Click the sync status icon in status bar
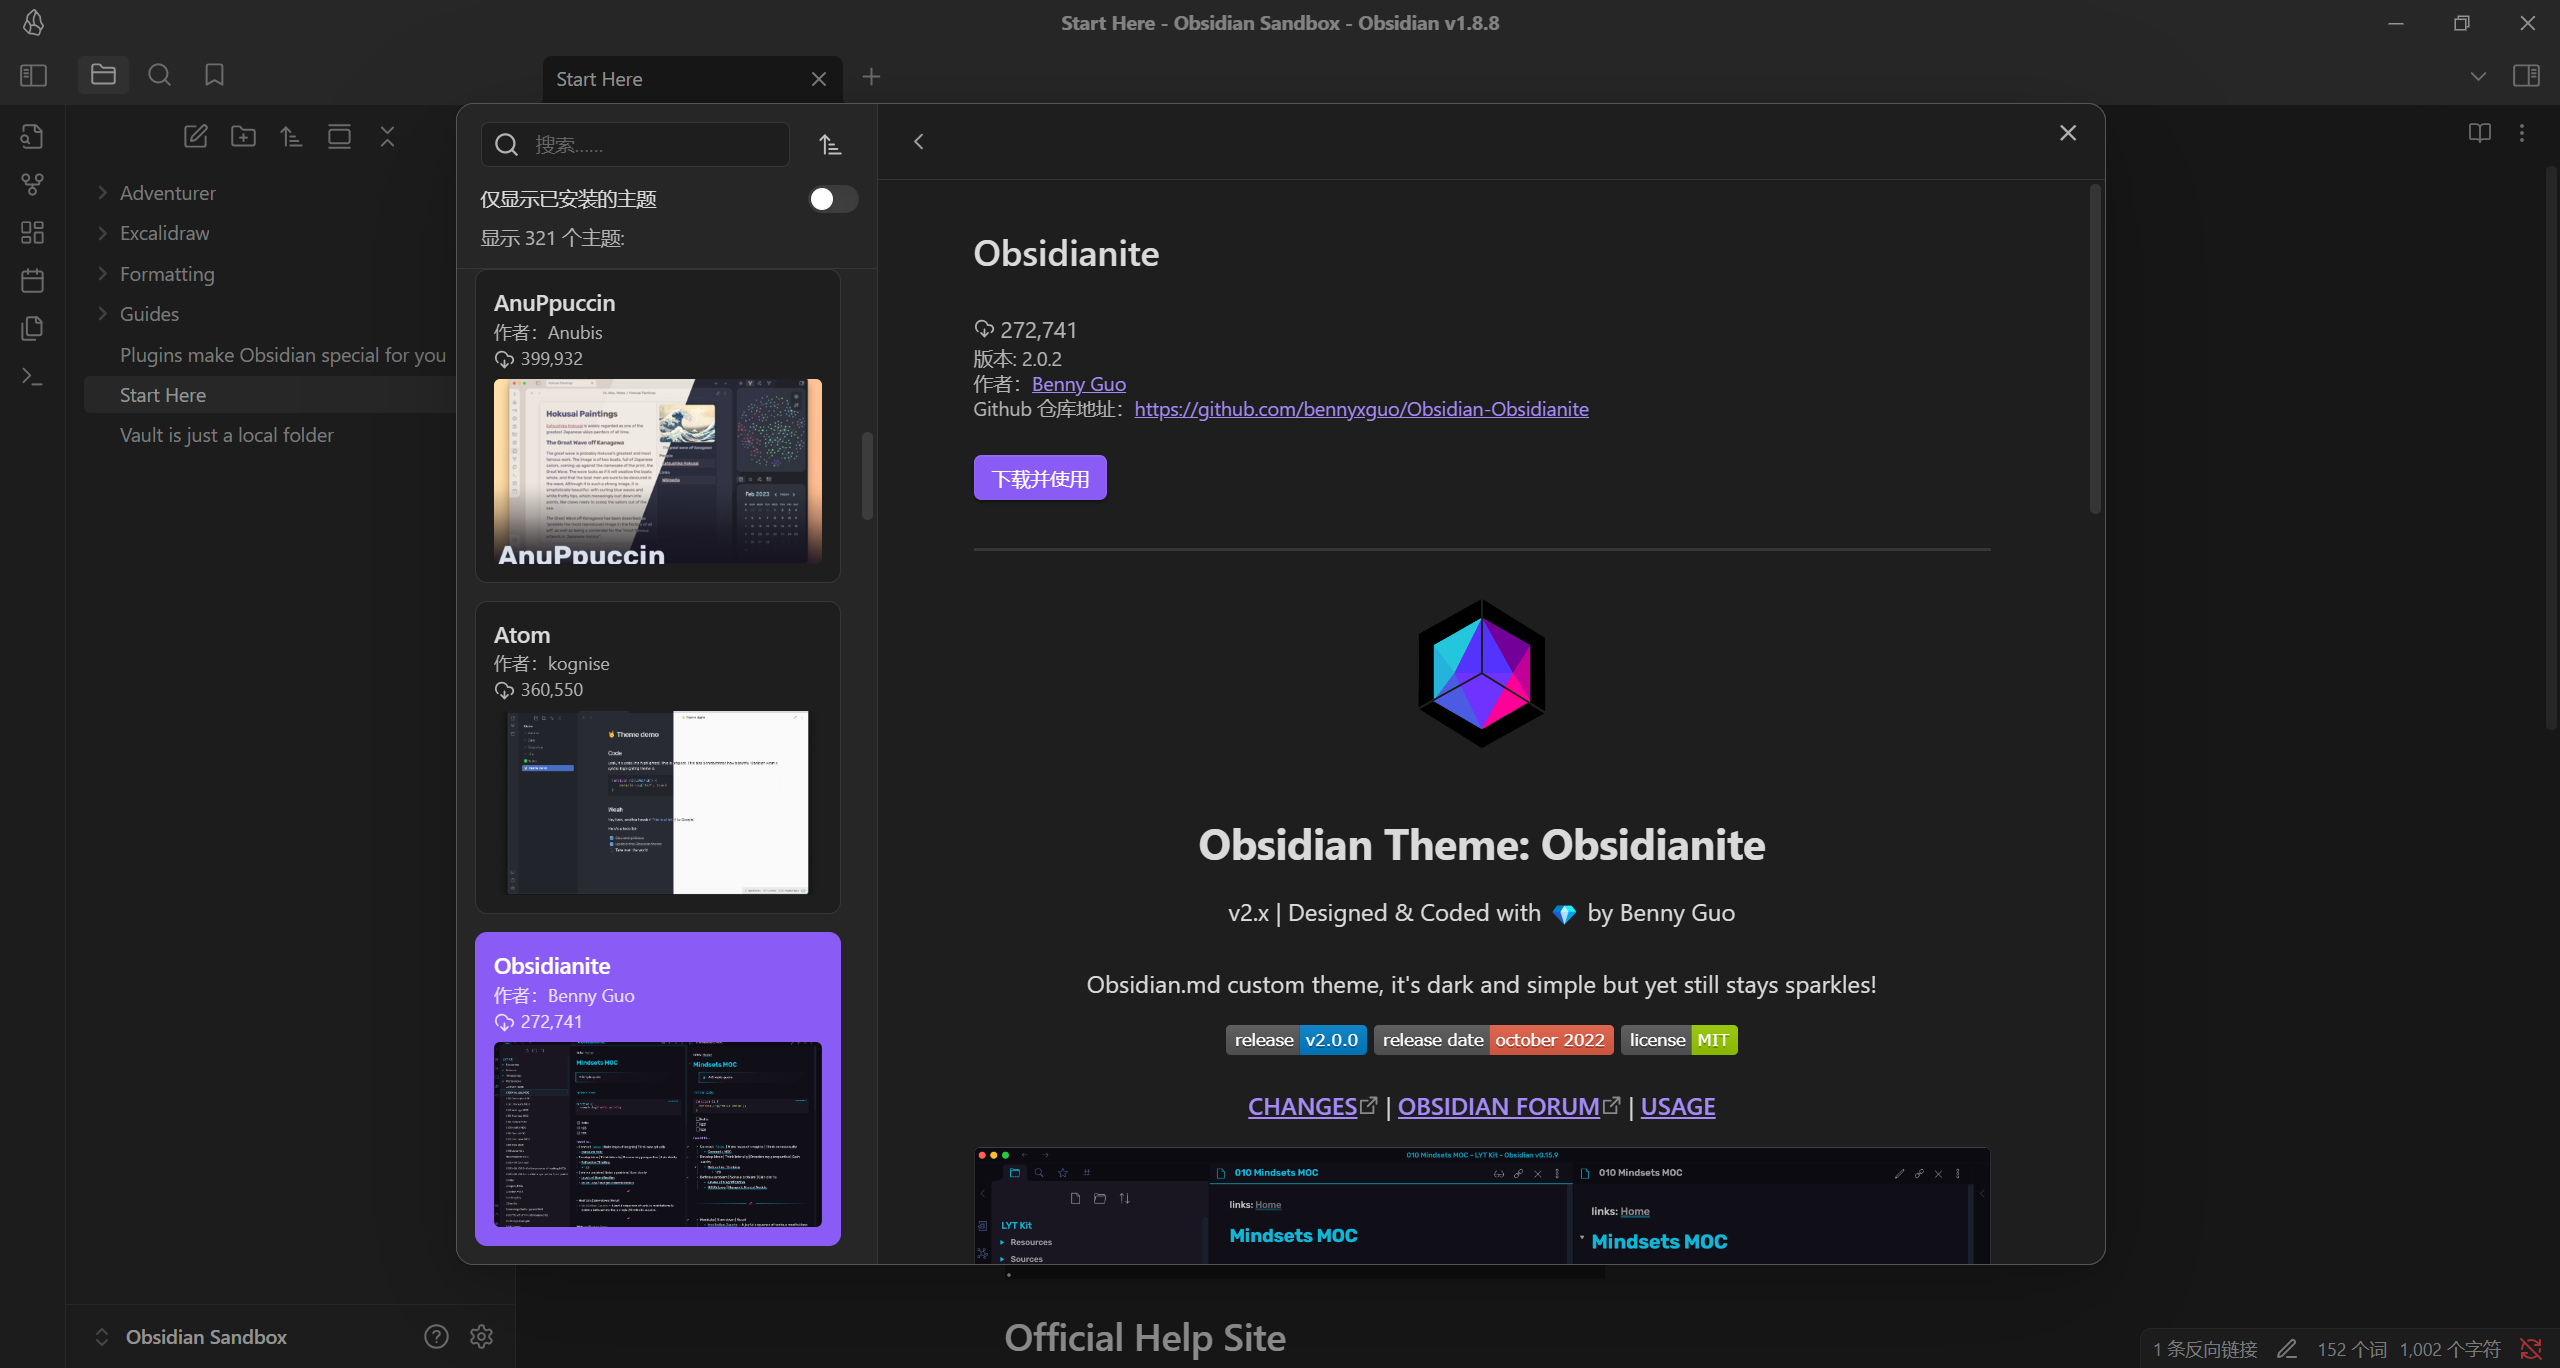This screenshot has width=2560, height=1368. click(2530, 1349)
